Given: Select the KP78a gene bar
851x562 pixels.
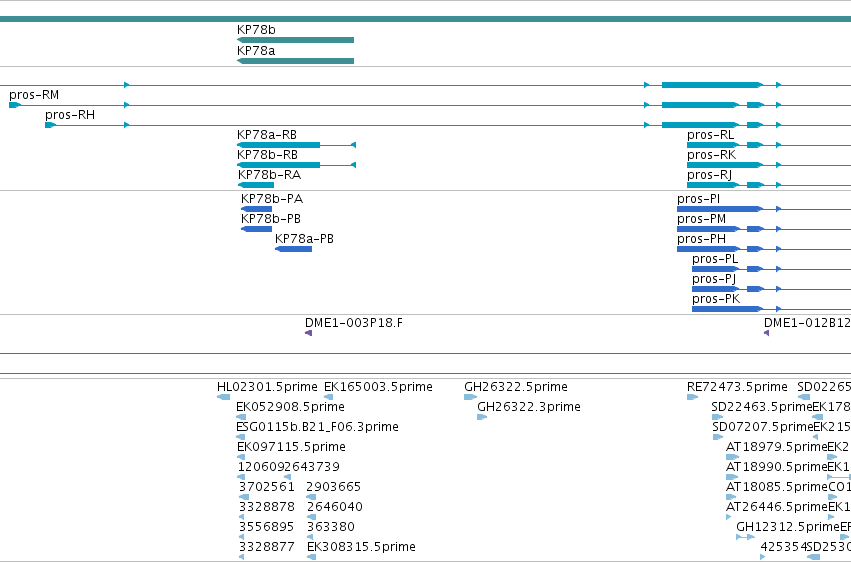Looking at the screenshot, I should click(x=296, y=61).
